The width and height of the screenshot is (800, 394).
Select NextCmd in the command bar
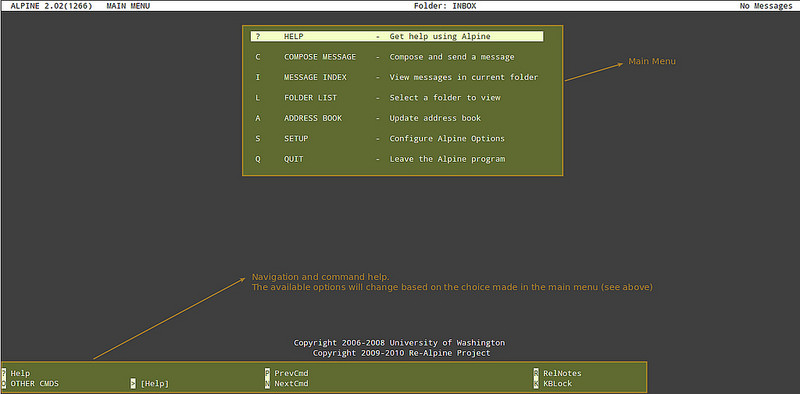click(291, 383)
